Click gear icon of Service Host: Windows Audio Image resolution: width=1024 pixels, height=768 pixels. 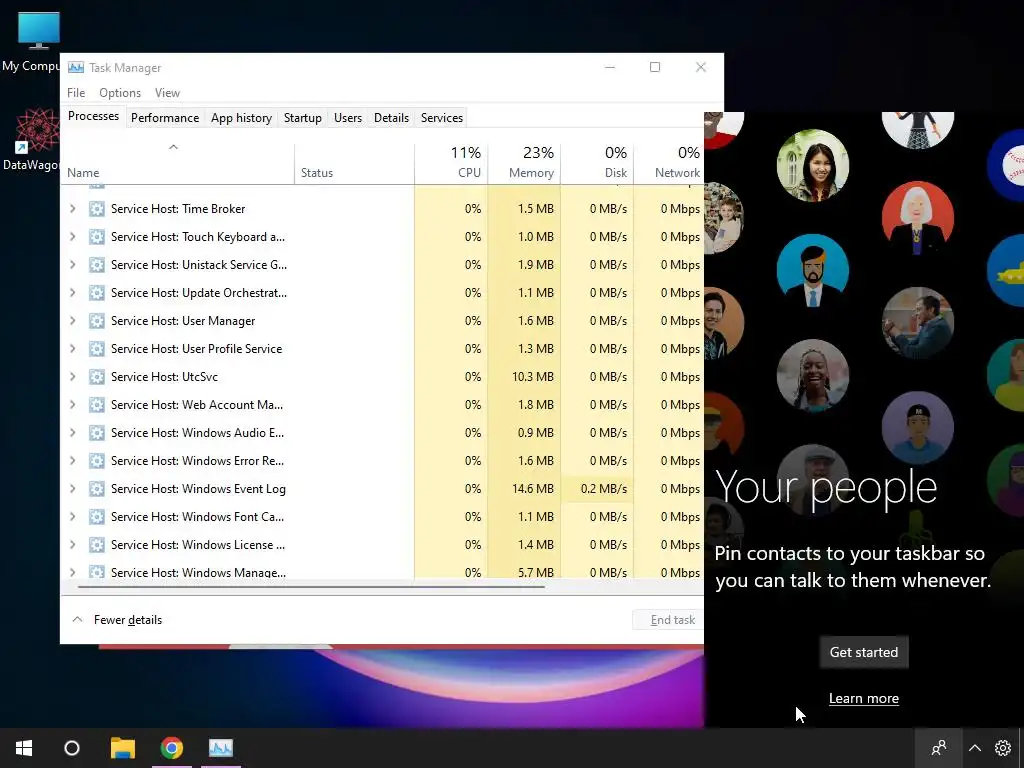(x=97, y=434)
